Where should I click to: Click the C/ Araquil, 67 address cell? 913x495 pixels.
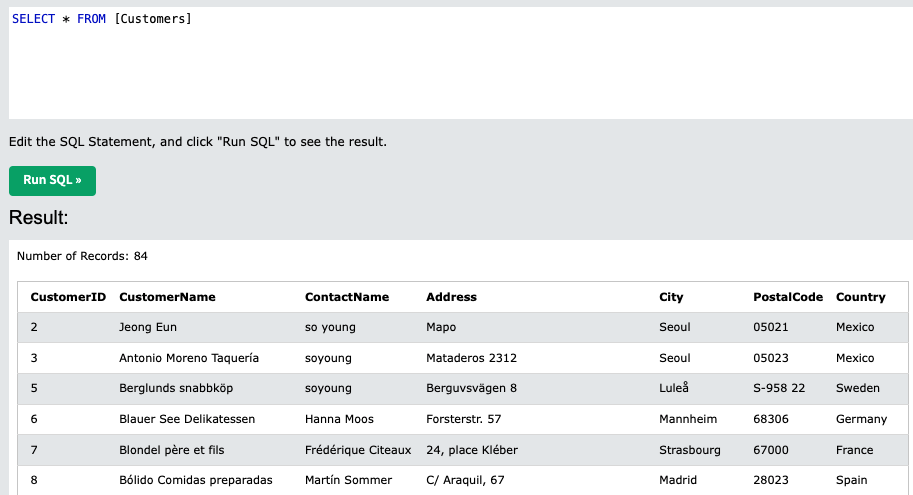pyautogui.click(x=465, y=480)
